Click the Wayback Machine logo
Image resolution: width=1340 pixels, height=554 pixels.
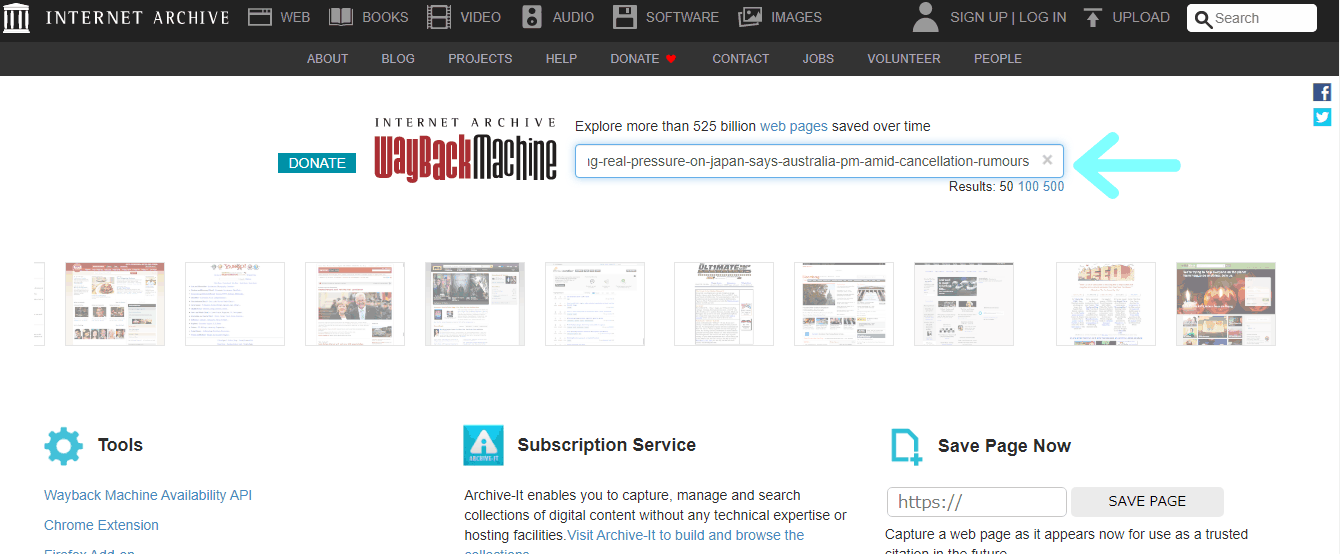466,149
